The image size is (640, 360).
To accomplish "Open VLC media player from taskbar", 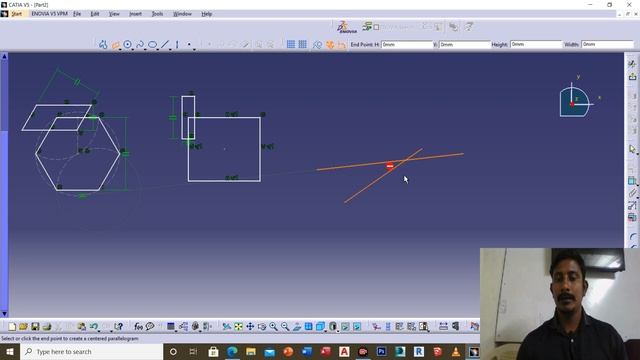I will pos(456,351).
